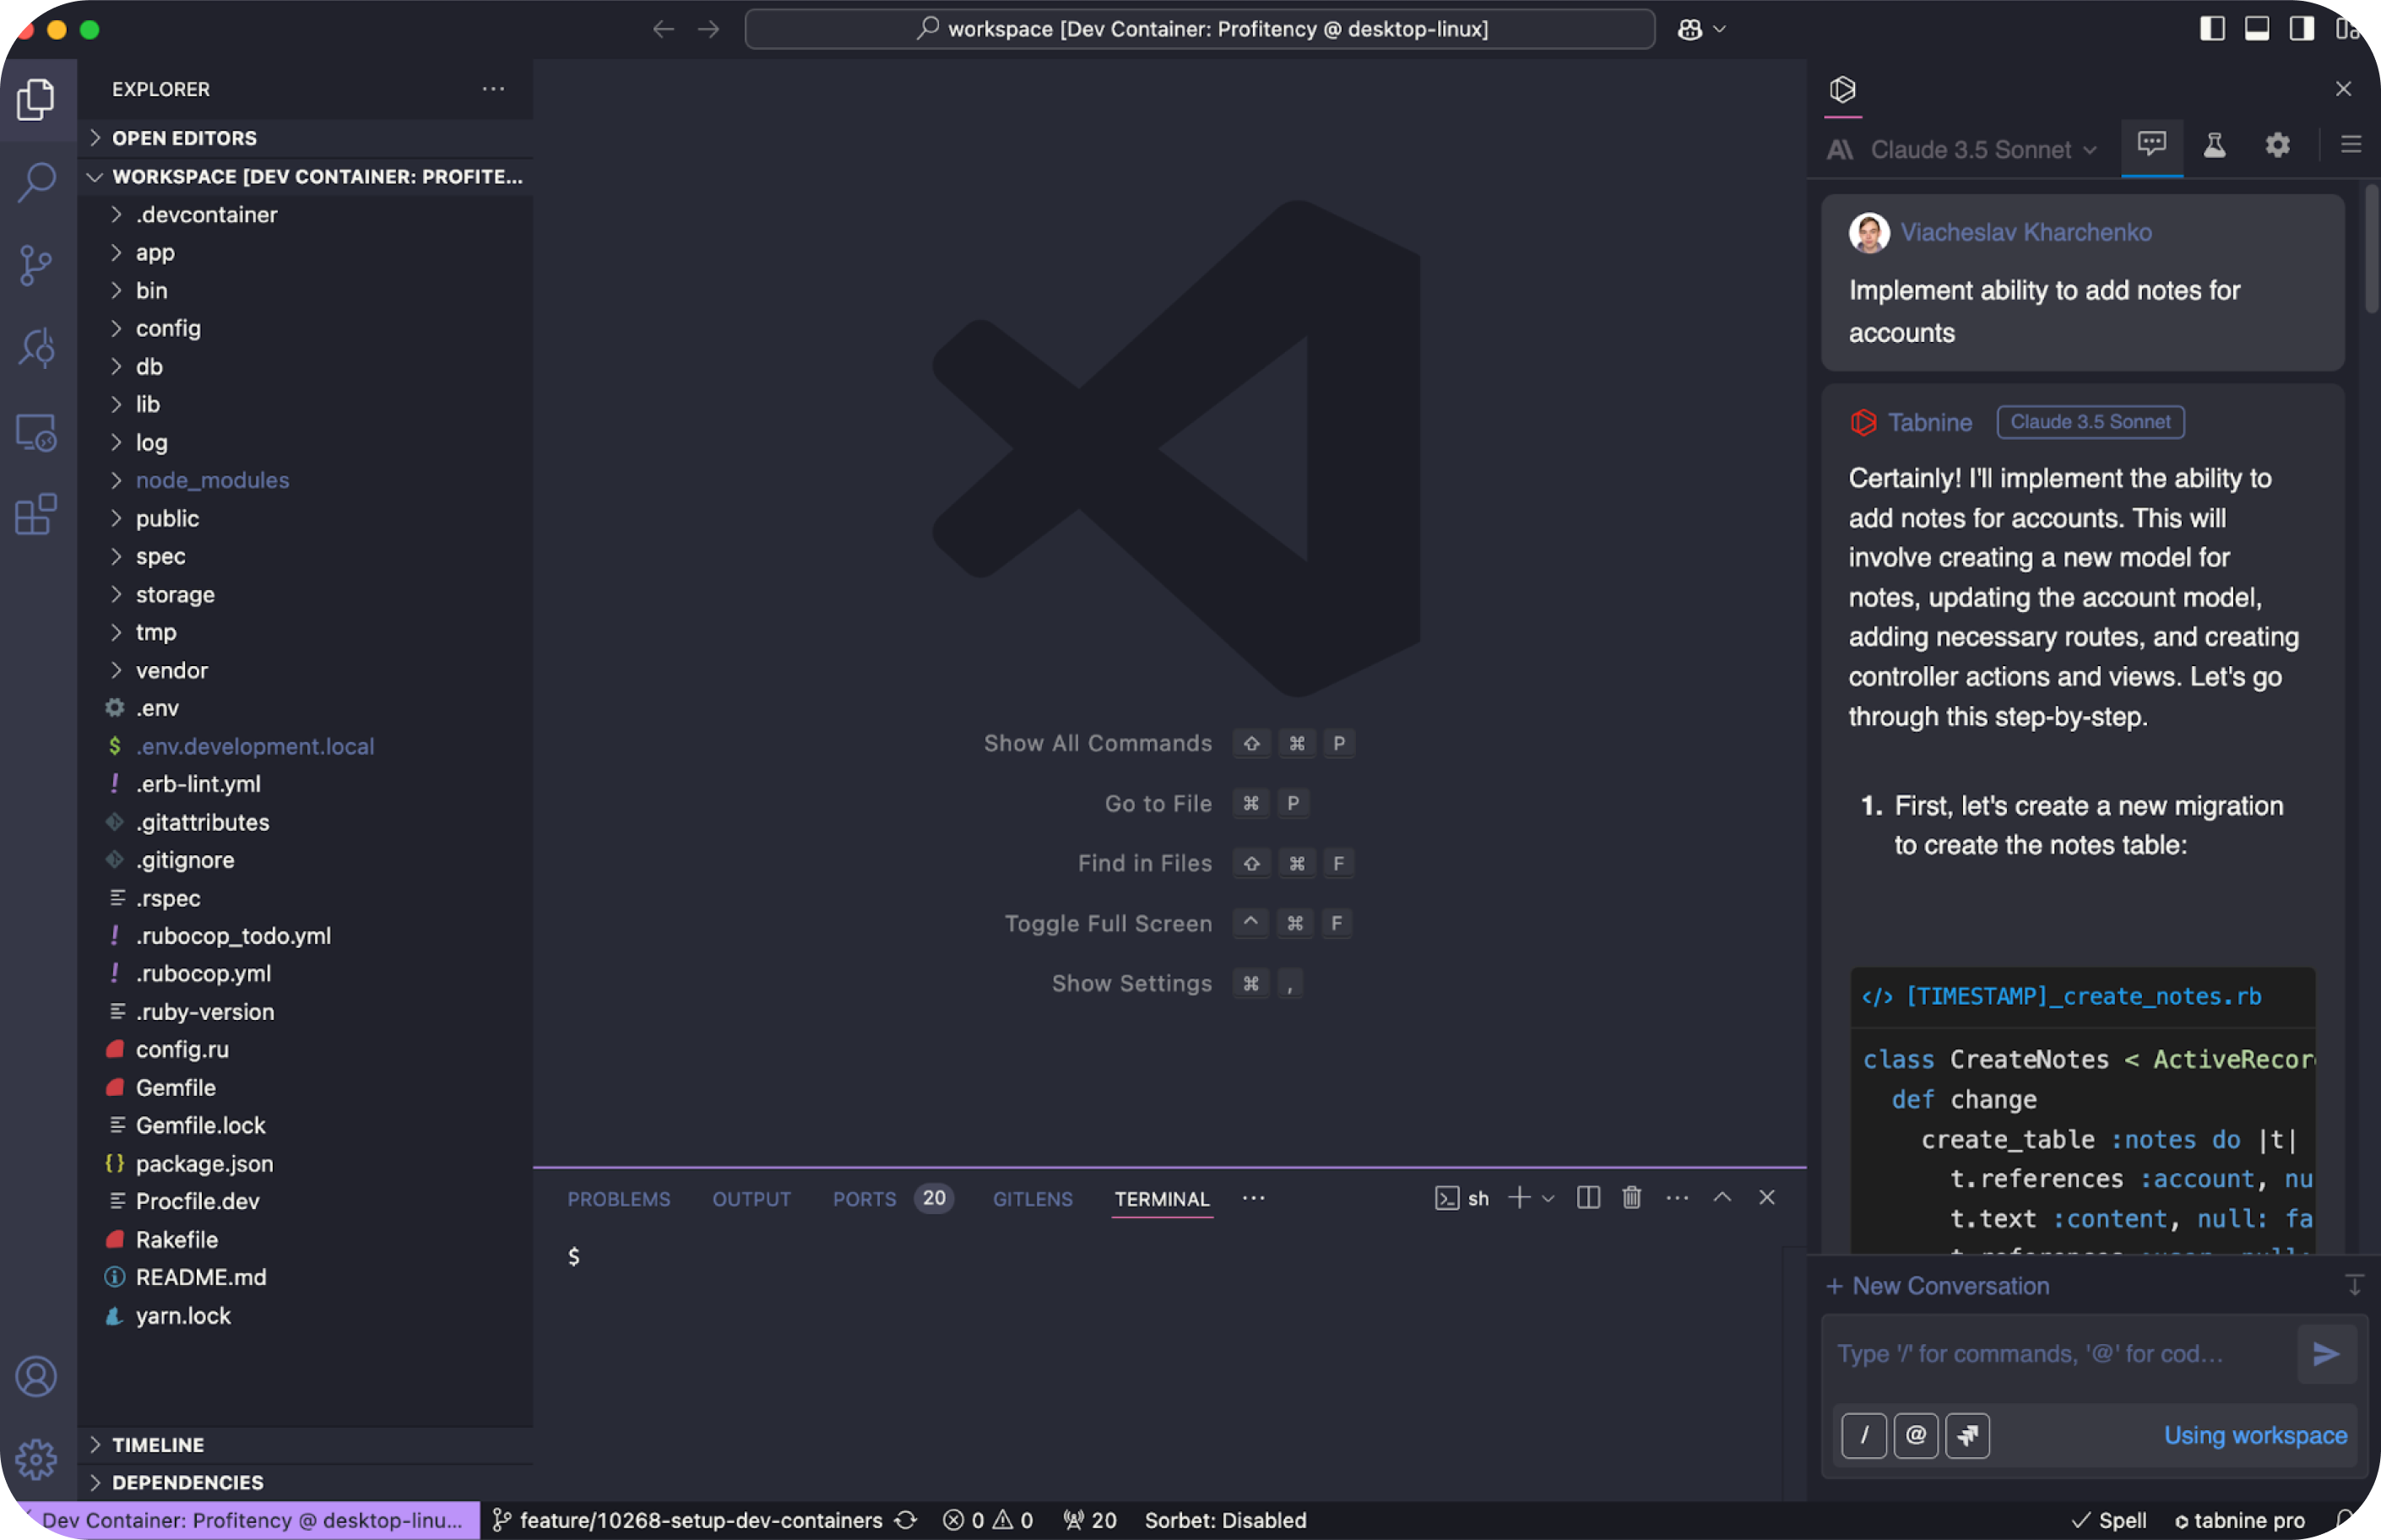
Task: Open Source Control view
Action: tap(37, 265)
